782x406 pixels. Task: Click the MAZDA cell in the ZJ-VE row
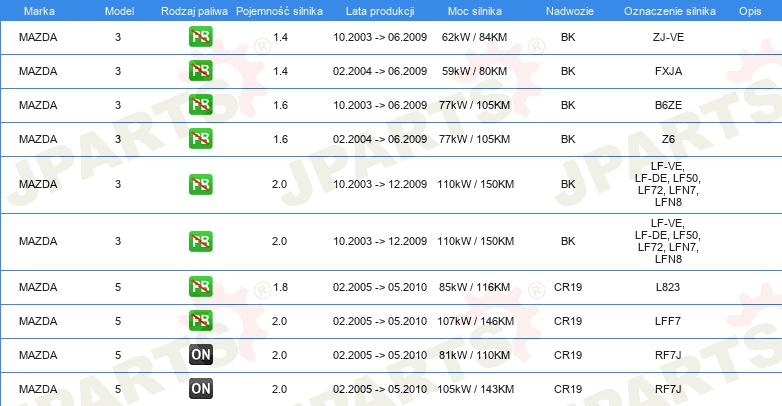[x=38, y=37]
